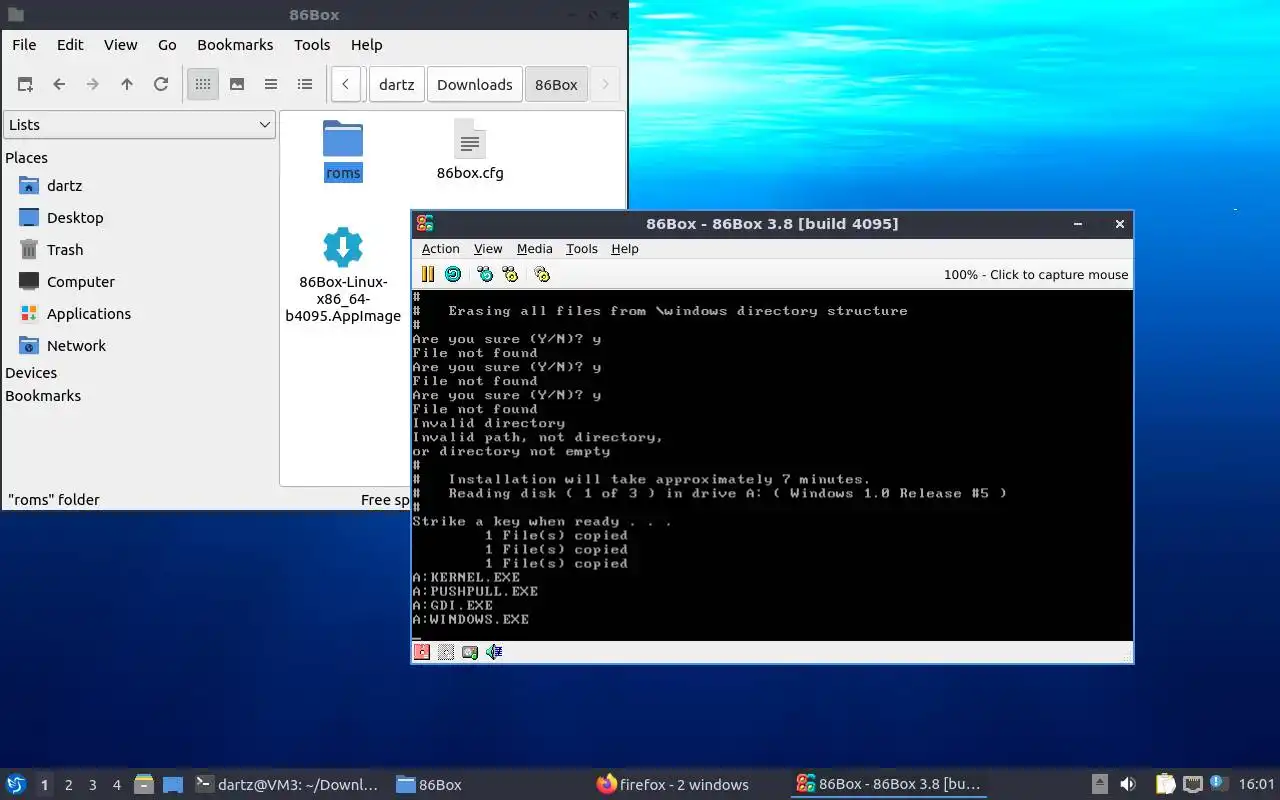Open the Lists side pane dropdown
The width and height of the screenshot is (1280, 800).
(x=139, y=125)
